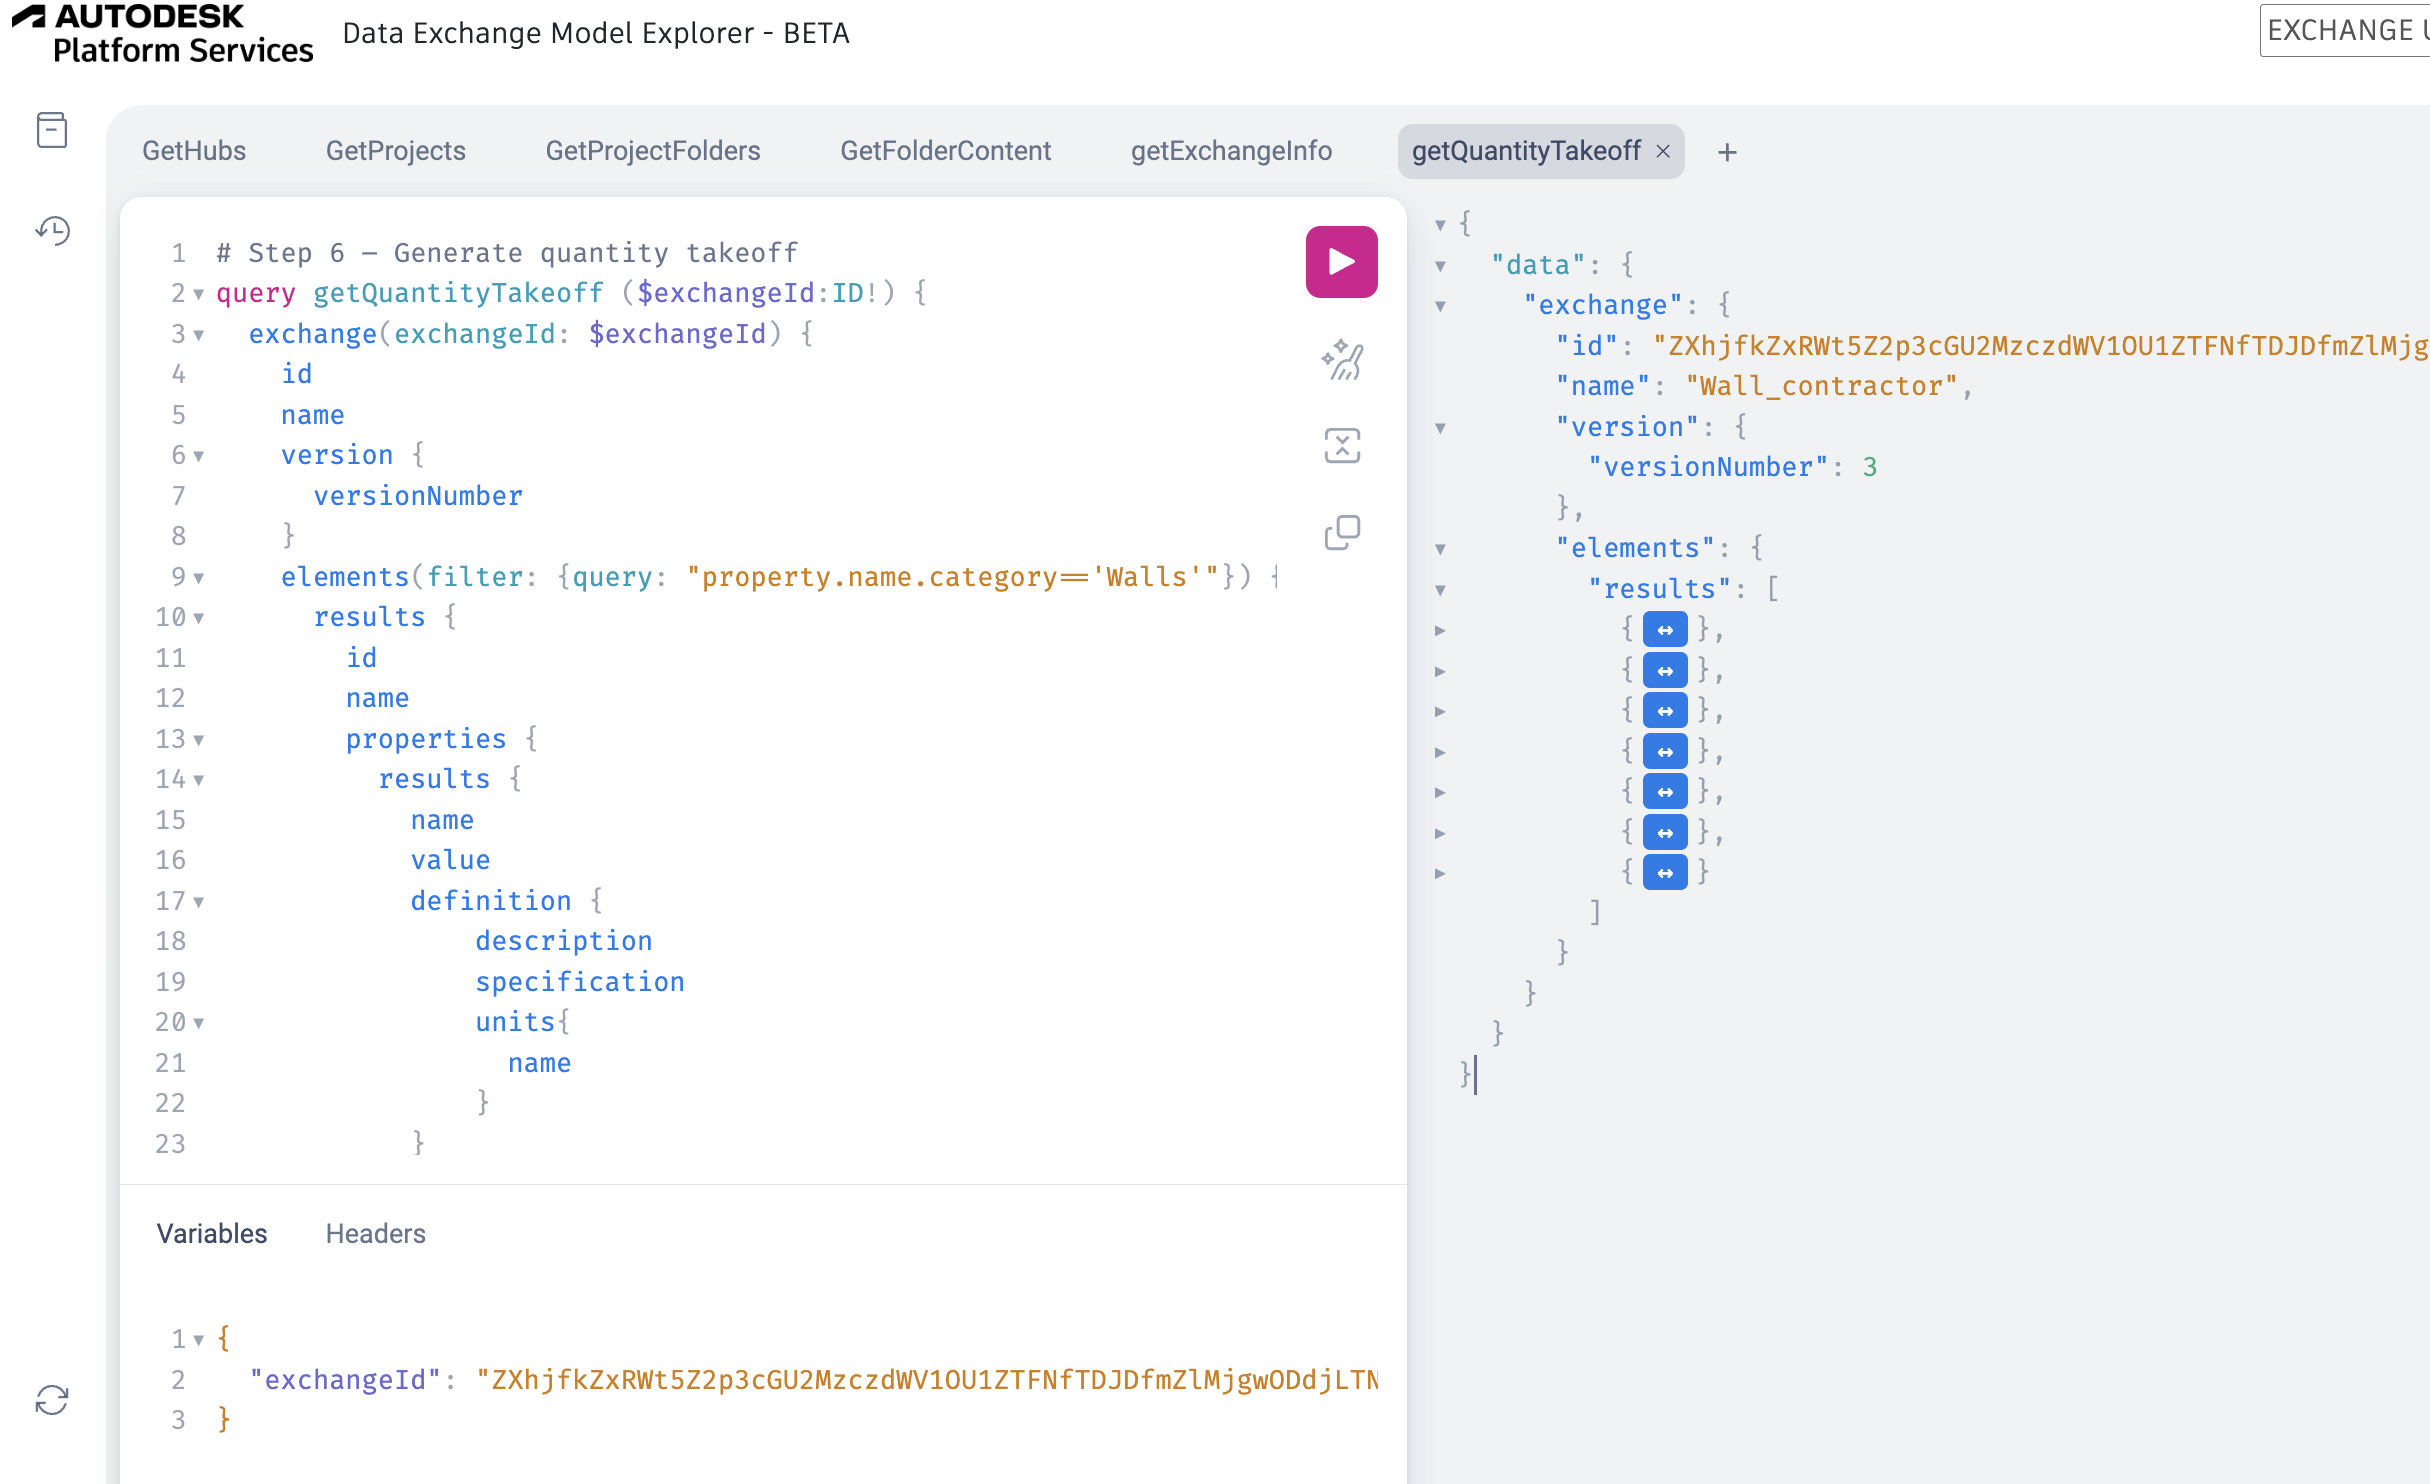Click the exchangeId variable value string
The height and width of the screenshot is (1484, 2430).
(927, 1380)
